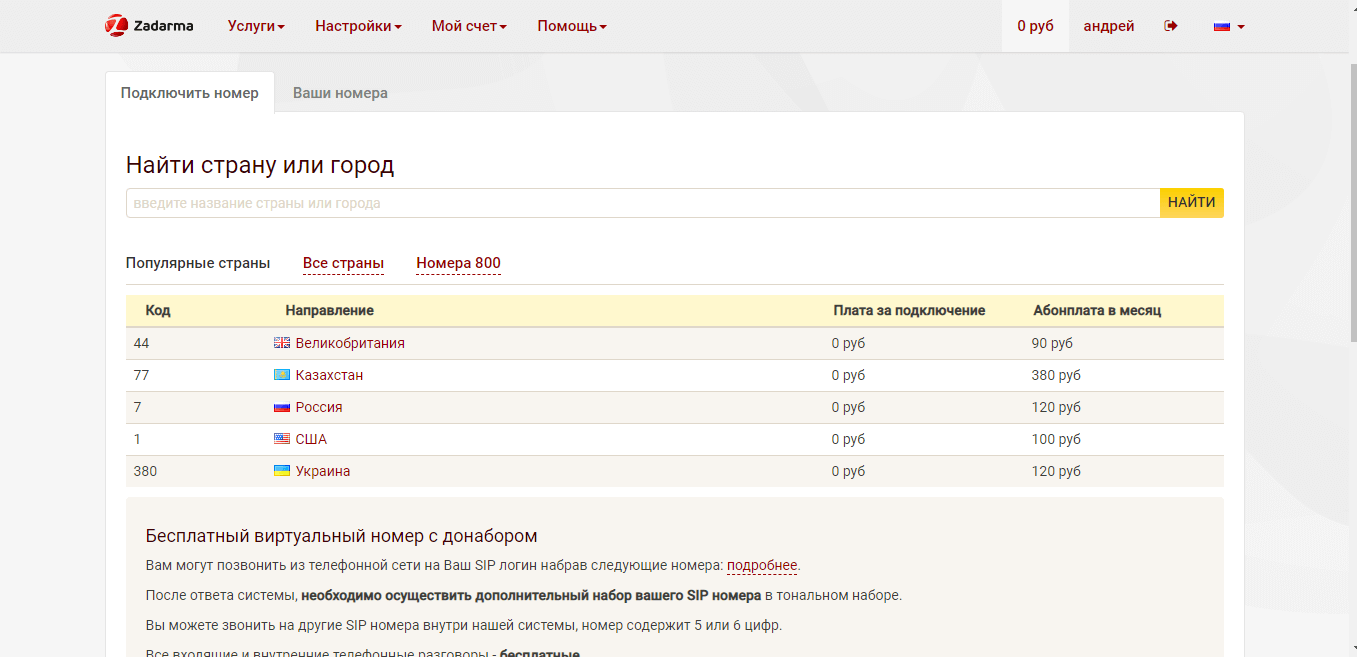
Task: Expand the Помощь menu
Action: click(x=571, y=26)
